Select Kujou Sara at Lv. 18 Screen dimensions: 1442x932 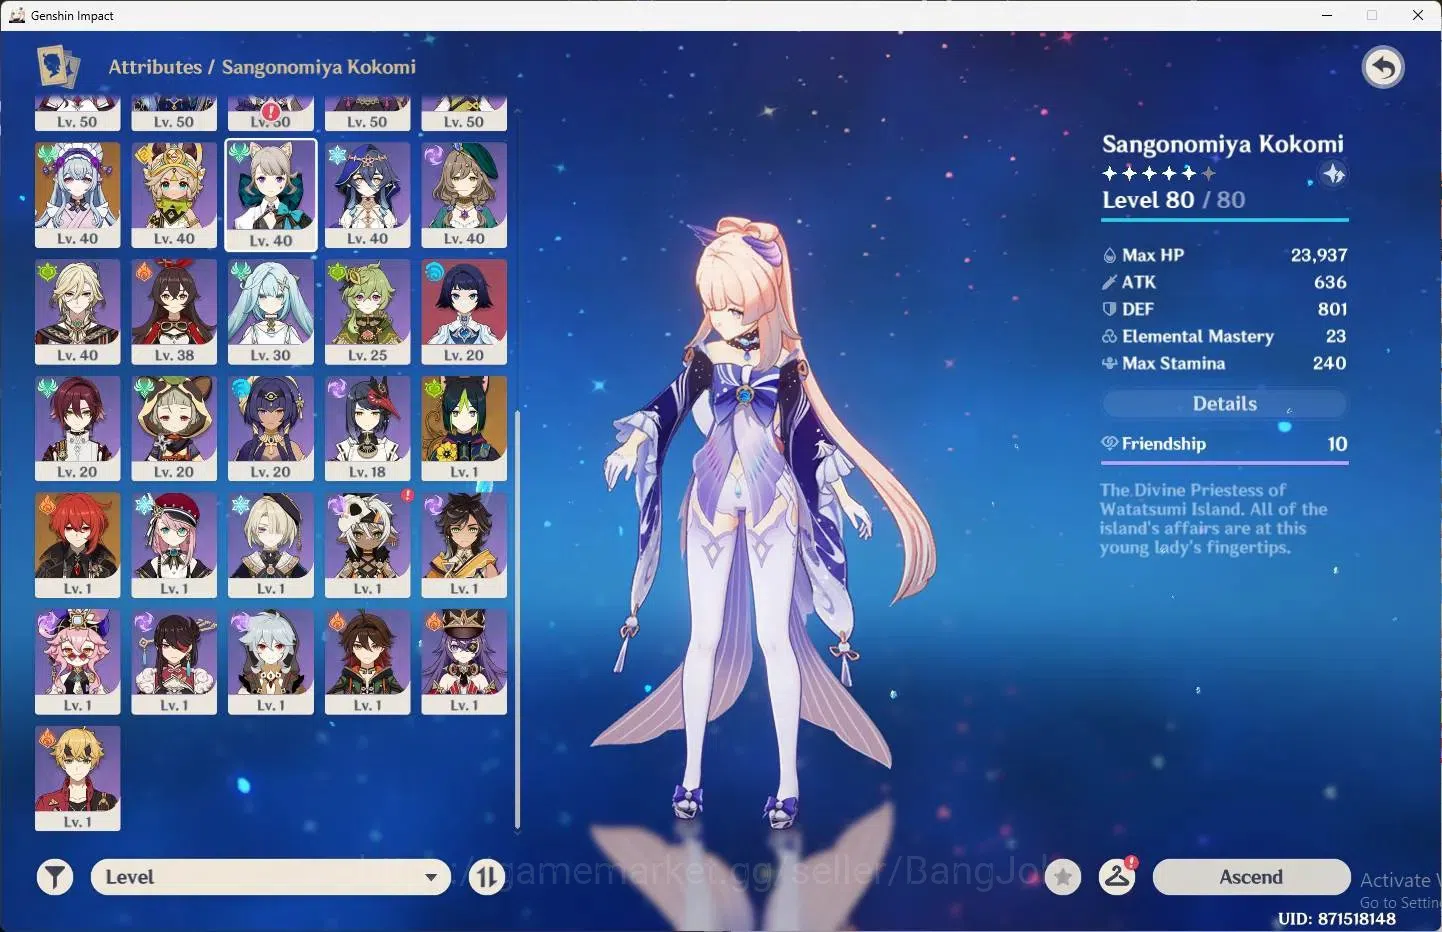367,429
